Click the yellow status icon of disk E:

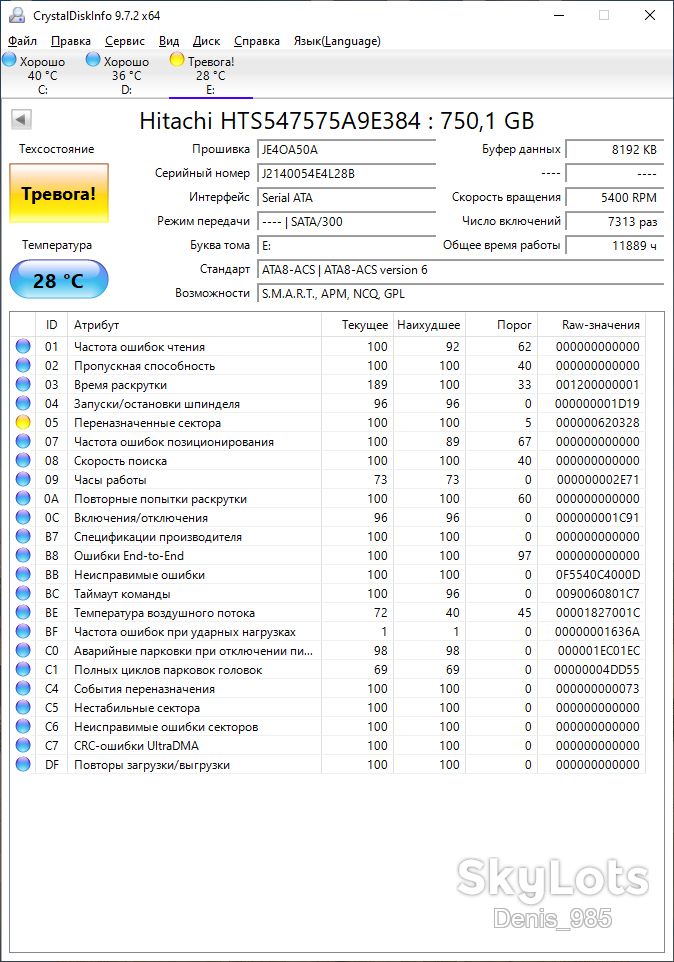pyautogui.click(x=177, y=60)
